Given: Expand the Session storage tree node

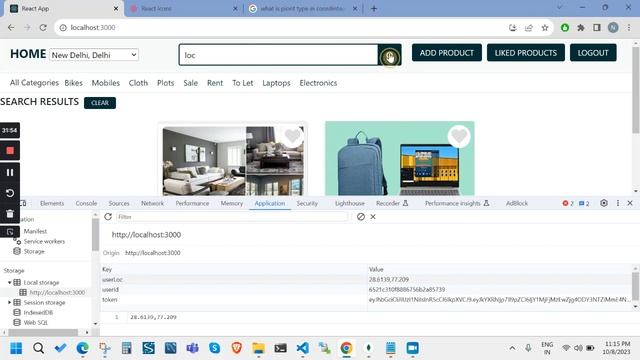Looking at the screenshot, I should 9,302.
